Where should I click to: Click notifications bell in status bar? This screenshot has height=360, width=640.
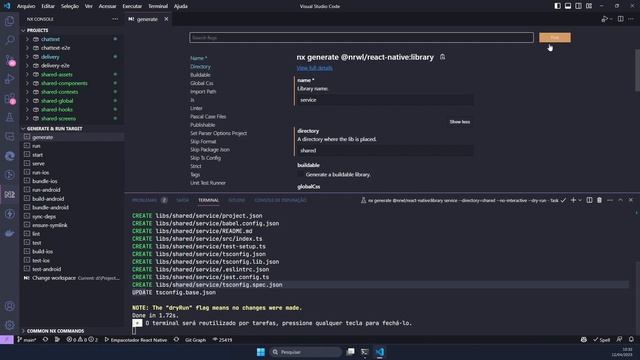[631, 340]
